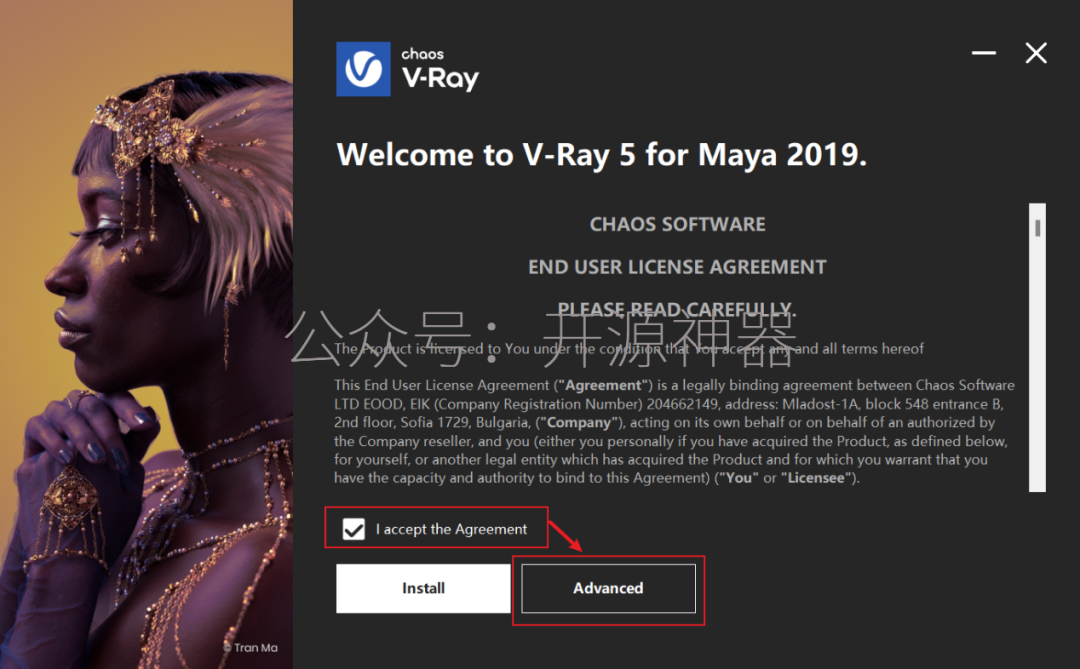Click the woman portrait artwork on the side panel
This screenshot has width=1080, height=669.
[146, 334]
